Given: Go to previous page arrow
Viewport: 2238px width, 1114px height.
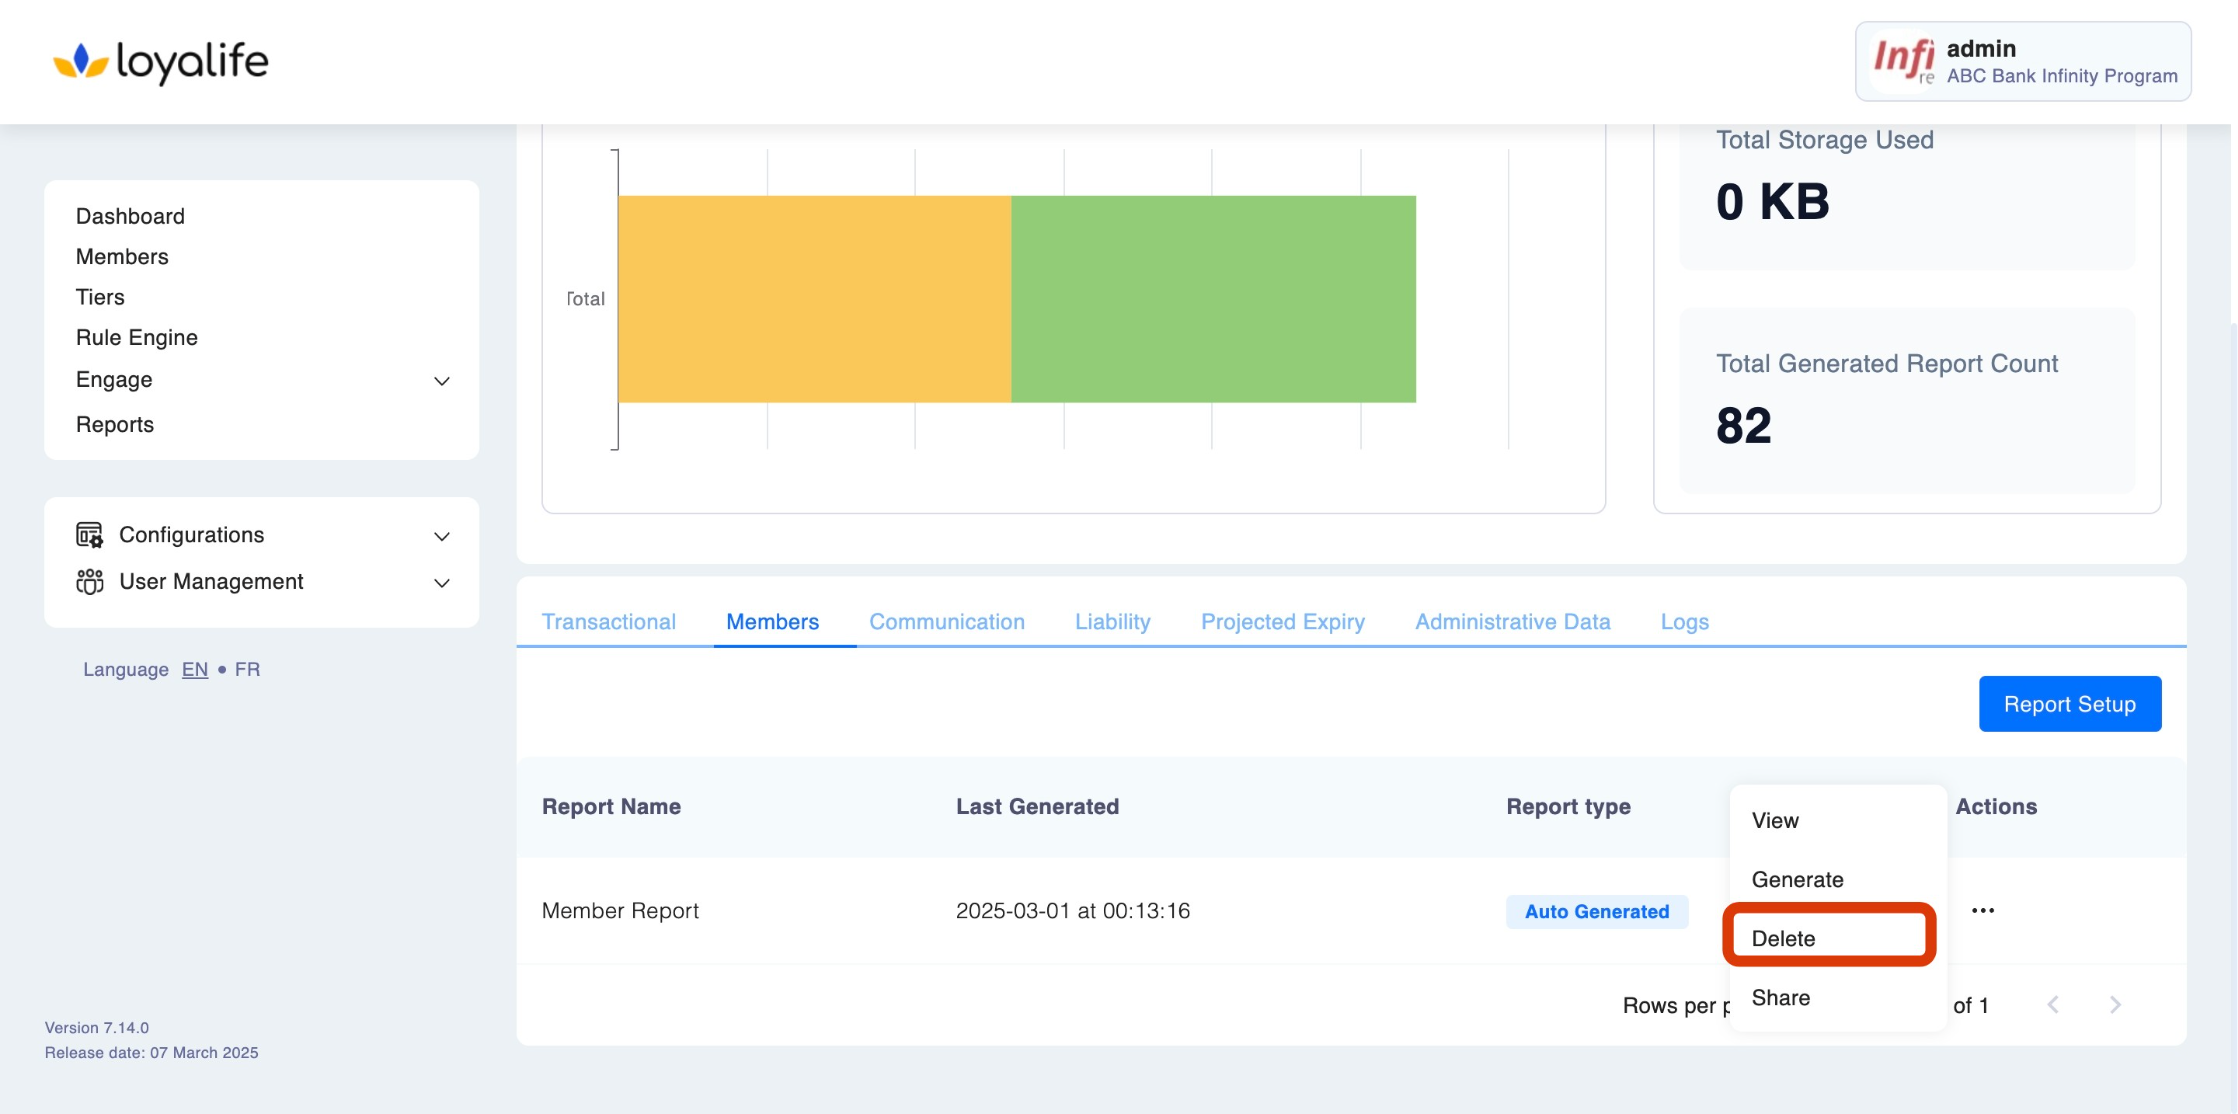Looking at the screenshot, I should [x=2053, y=1005].
